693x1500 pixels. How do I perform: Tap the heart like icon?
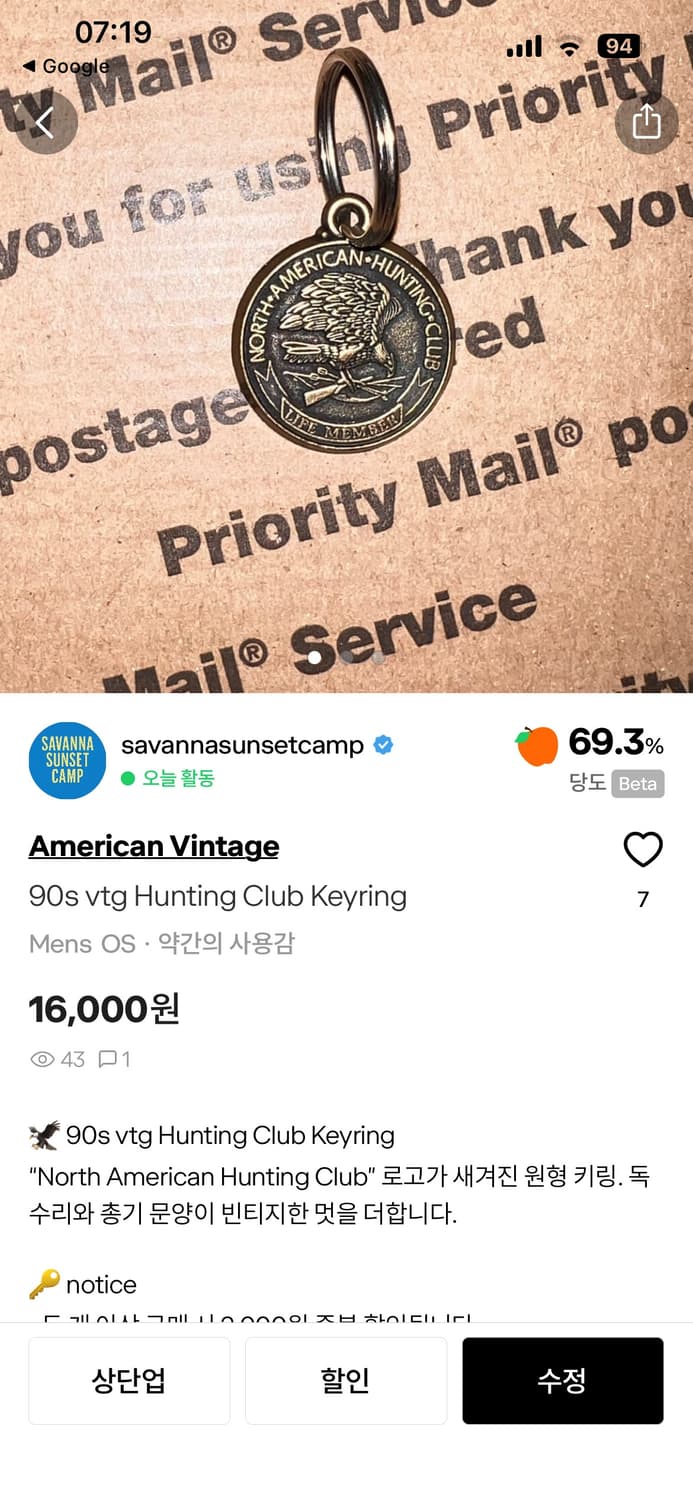643,850
